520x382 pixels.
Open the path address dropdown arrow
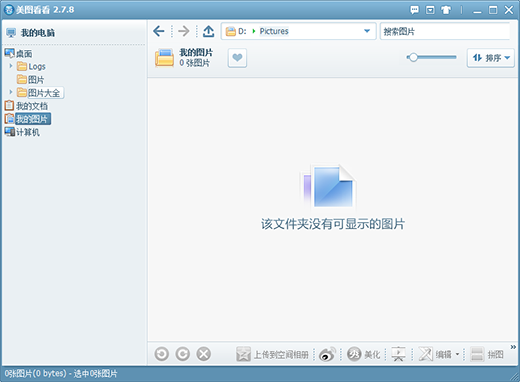tap(367, 31)
